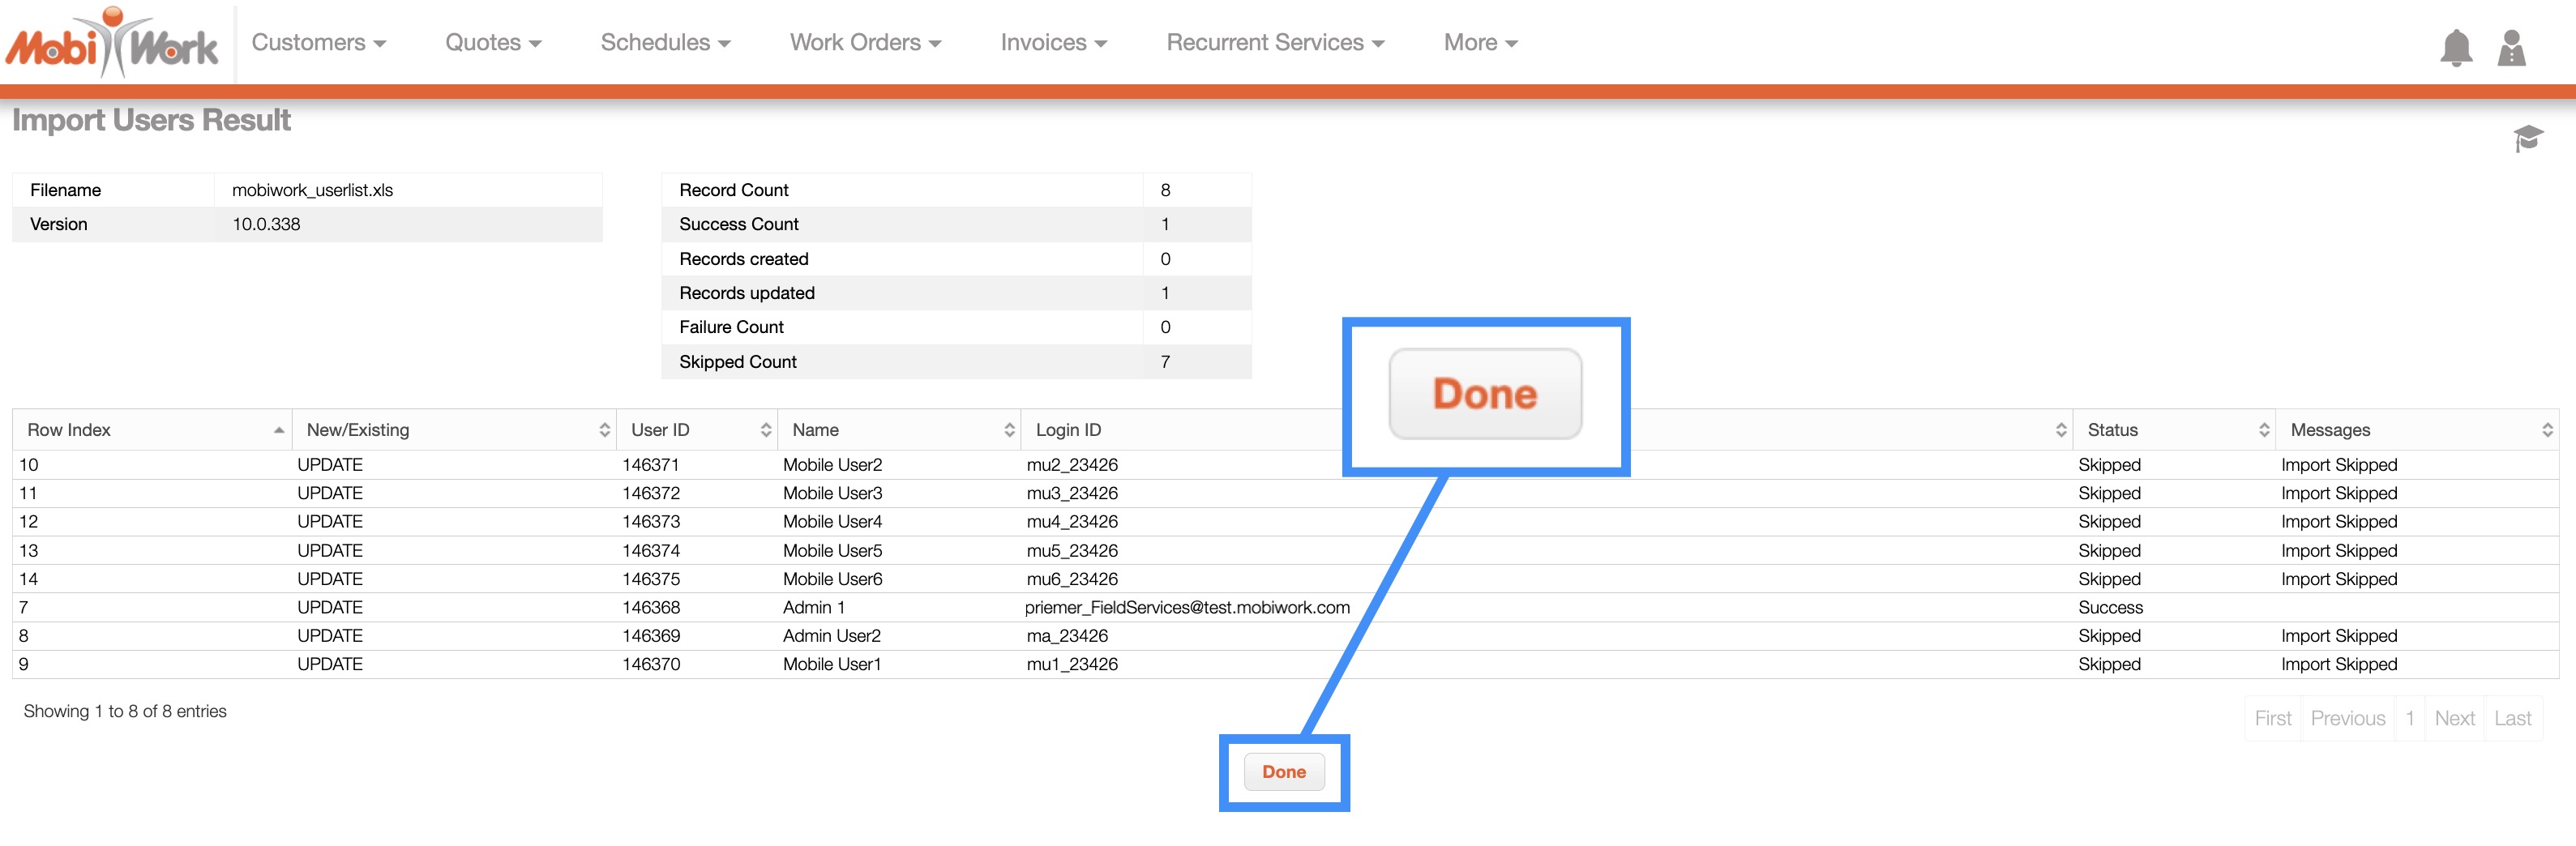Expand the Customers dropdown menu
Screen dimensions: 2576x846
(x=318, y=43)
